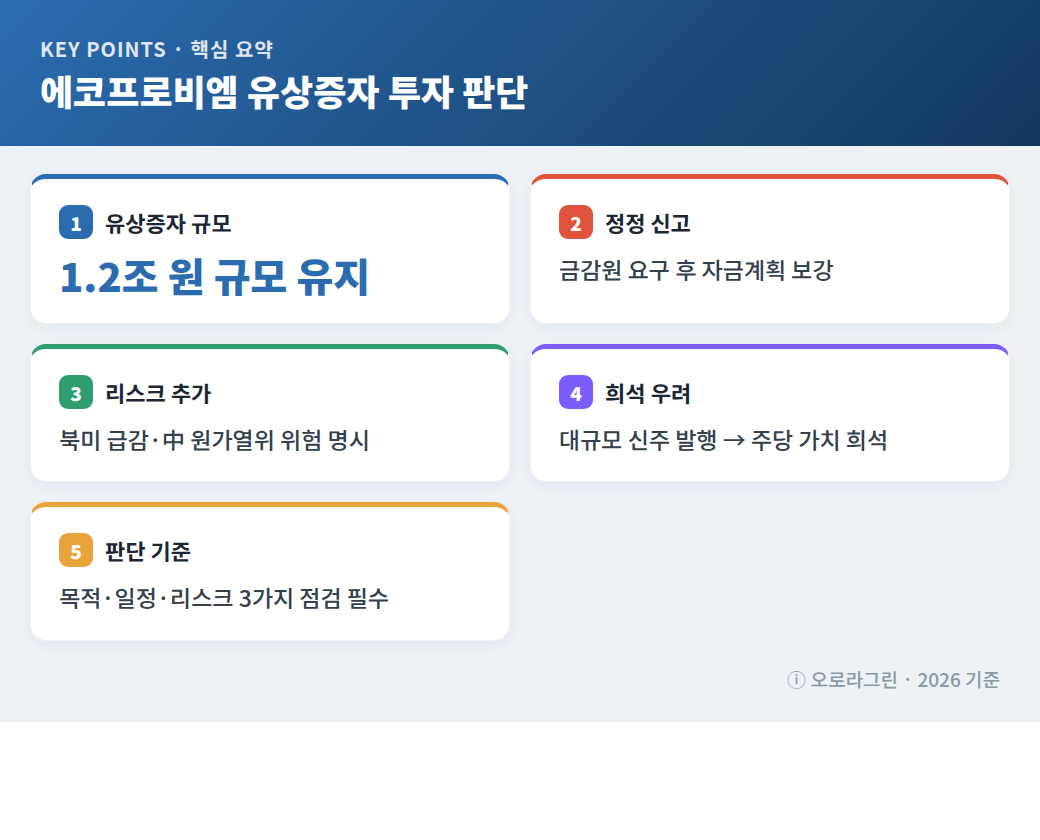This screenshot has width=1040, height=840.
Task: Click the 정정 신고 card heading
Action: pos(648,224)
